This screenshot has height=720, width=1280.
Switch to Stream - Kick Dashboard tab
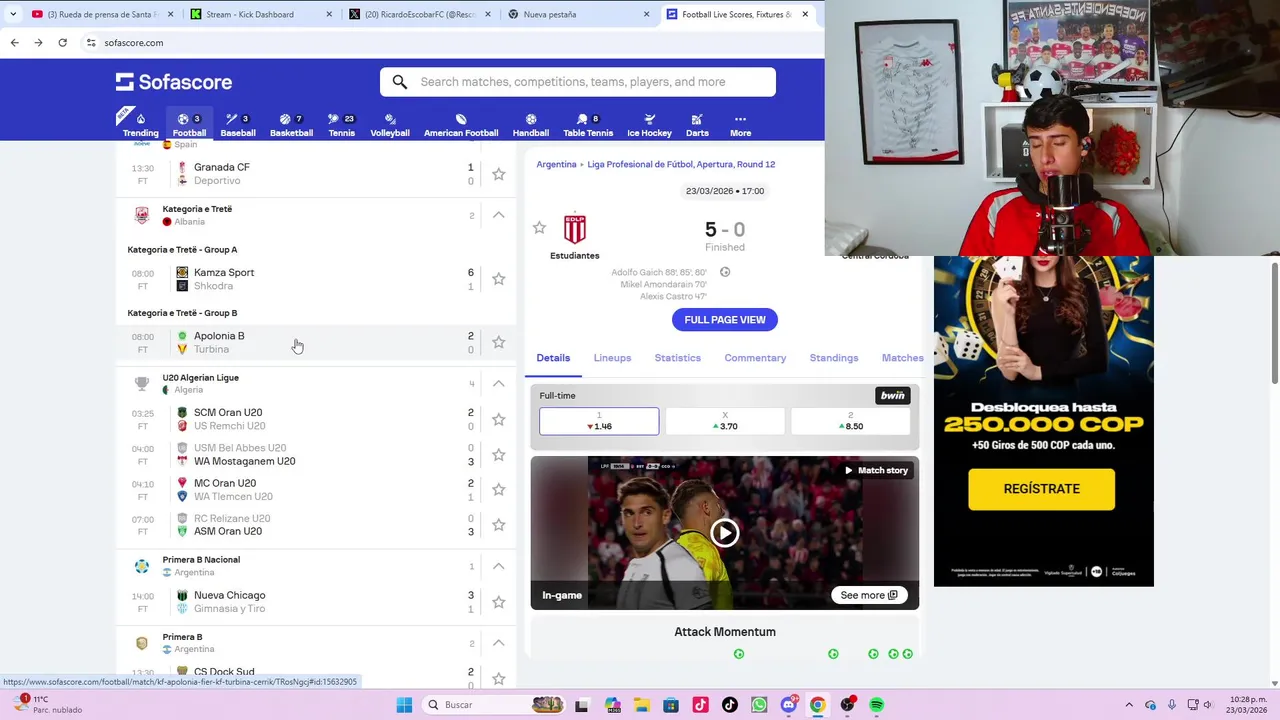click(260, 14)
